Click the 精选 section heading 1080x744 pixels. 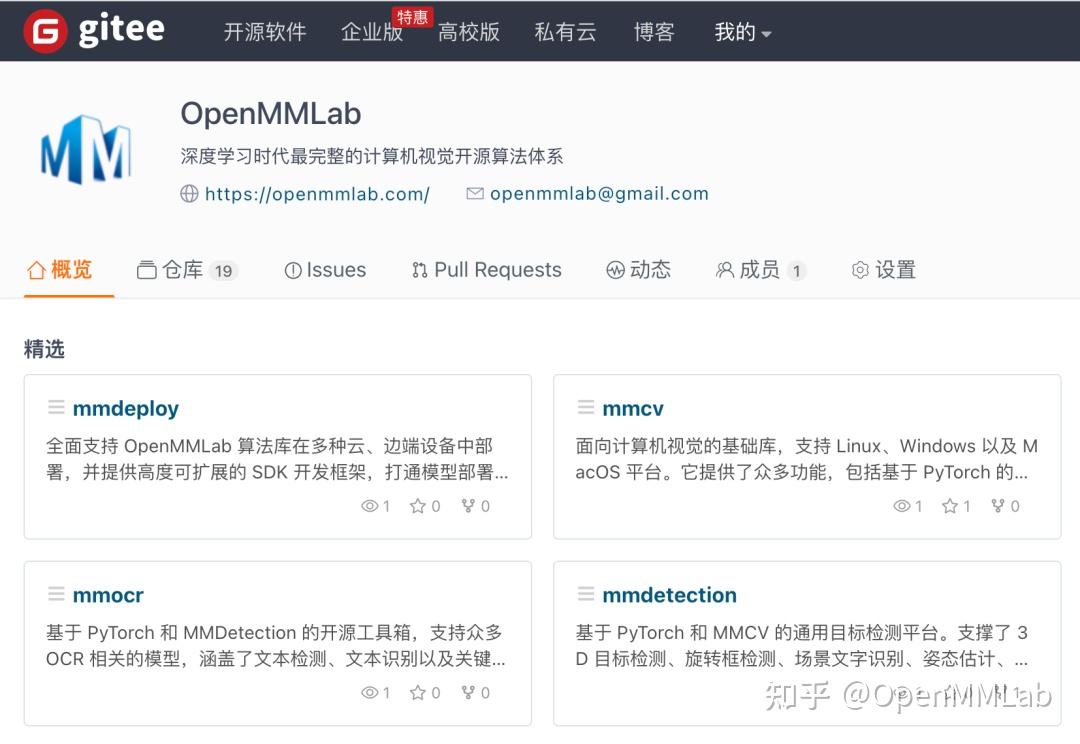(x=44, y=349)
